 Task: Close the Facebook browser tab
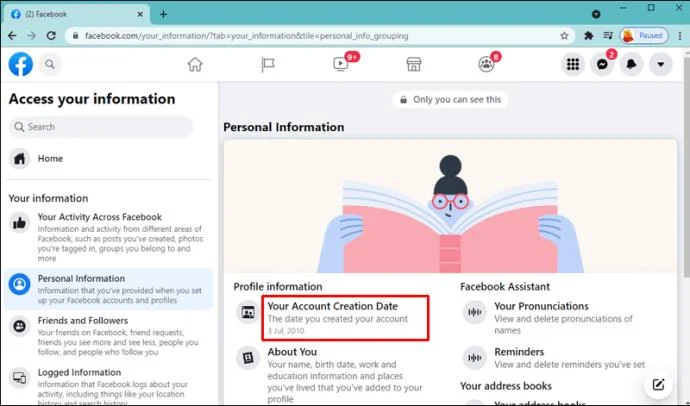coord(140,14)
